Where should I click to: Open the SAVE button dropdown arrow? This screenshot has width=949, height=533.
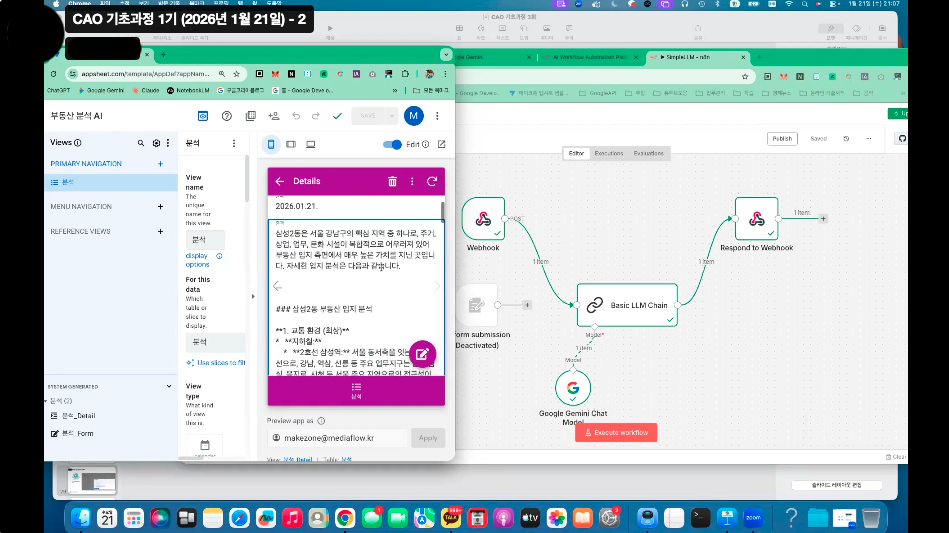pyautogui.click(x=392, y=116)
